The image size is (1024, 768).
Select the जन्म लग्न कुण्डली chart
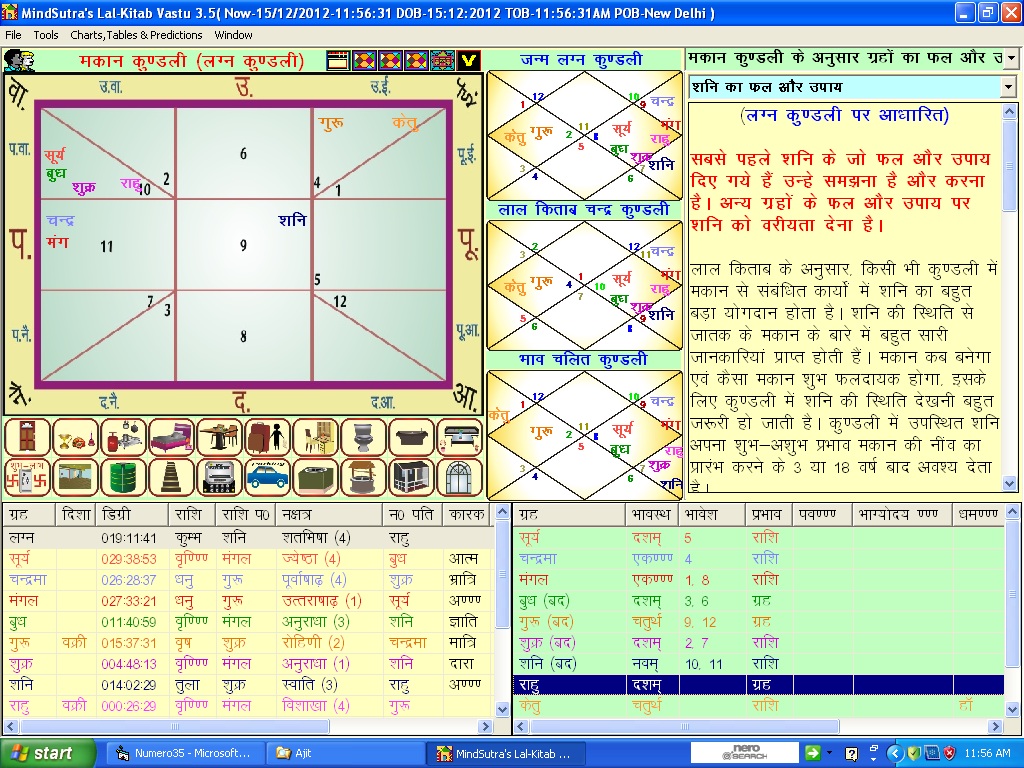point(584,135)
